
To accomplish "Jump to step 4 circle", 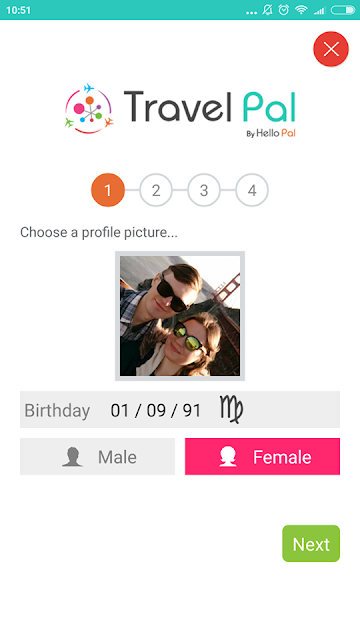I will [252, 190].
